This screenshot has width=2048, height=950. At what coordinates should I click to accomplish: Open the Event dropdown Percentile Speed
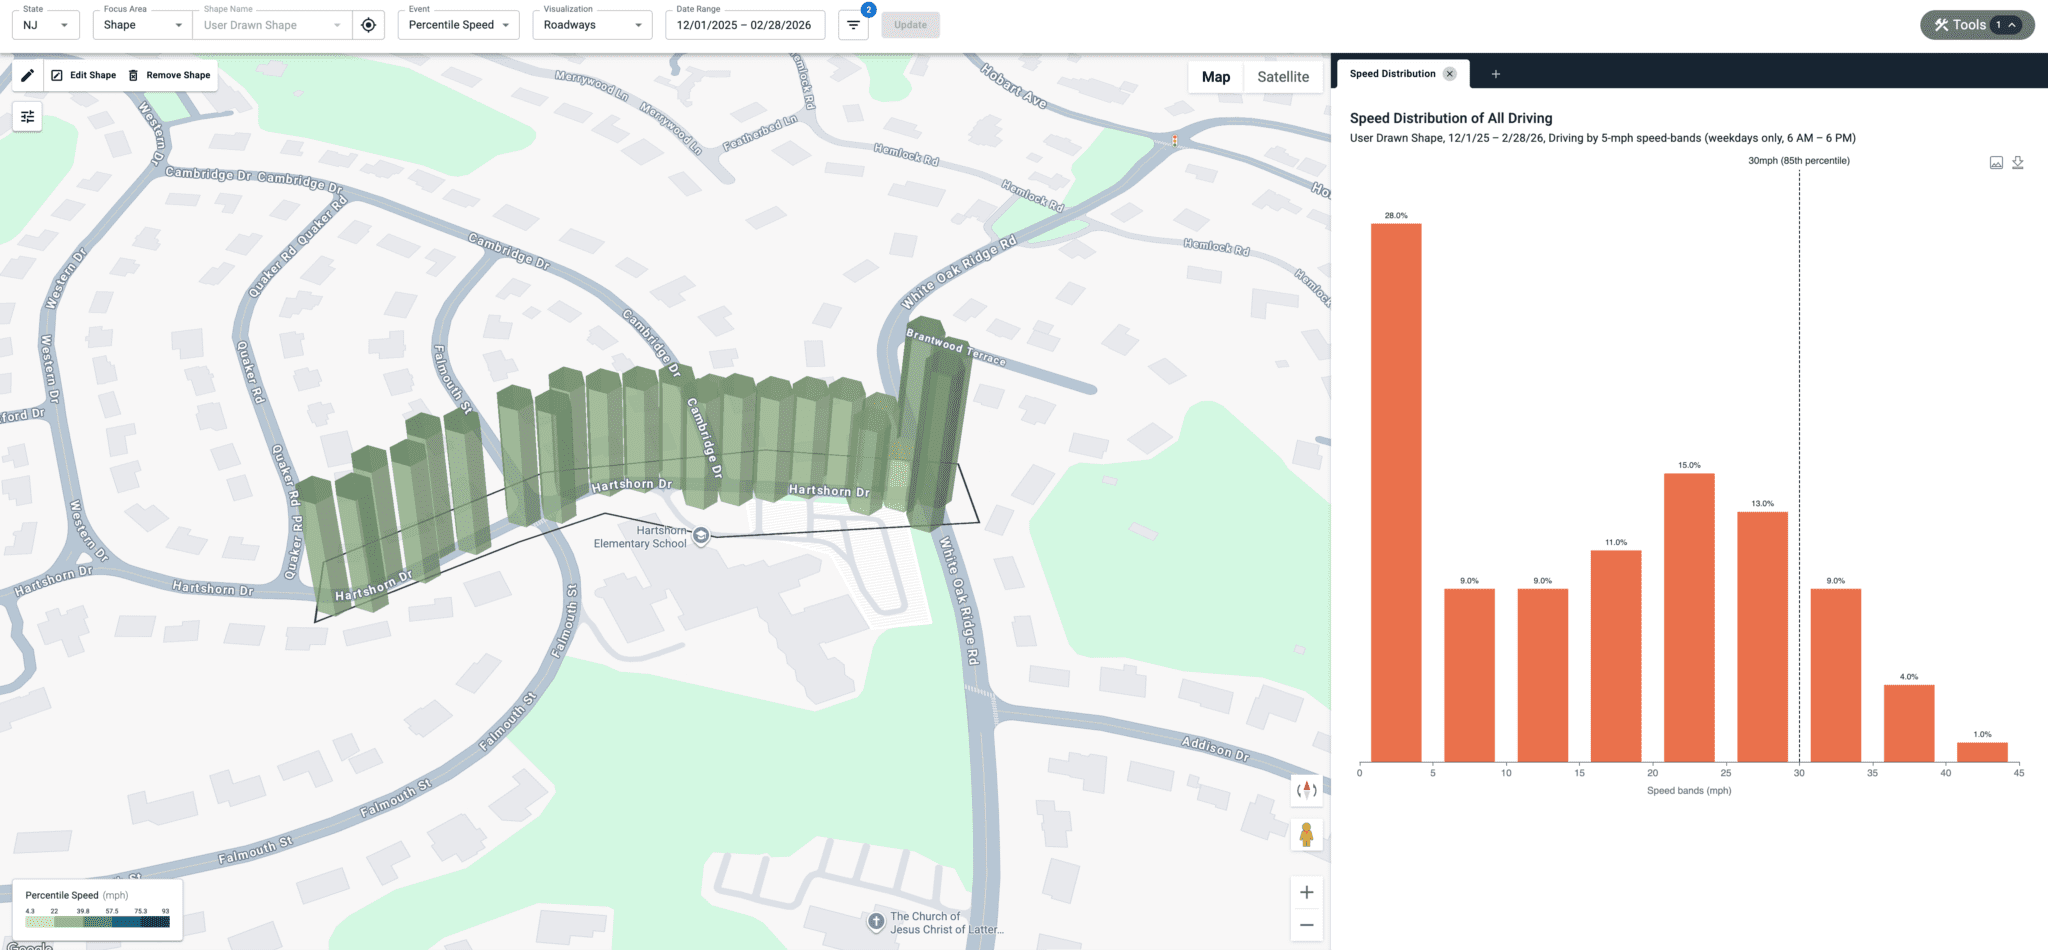tap(458, 25)
